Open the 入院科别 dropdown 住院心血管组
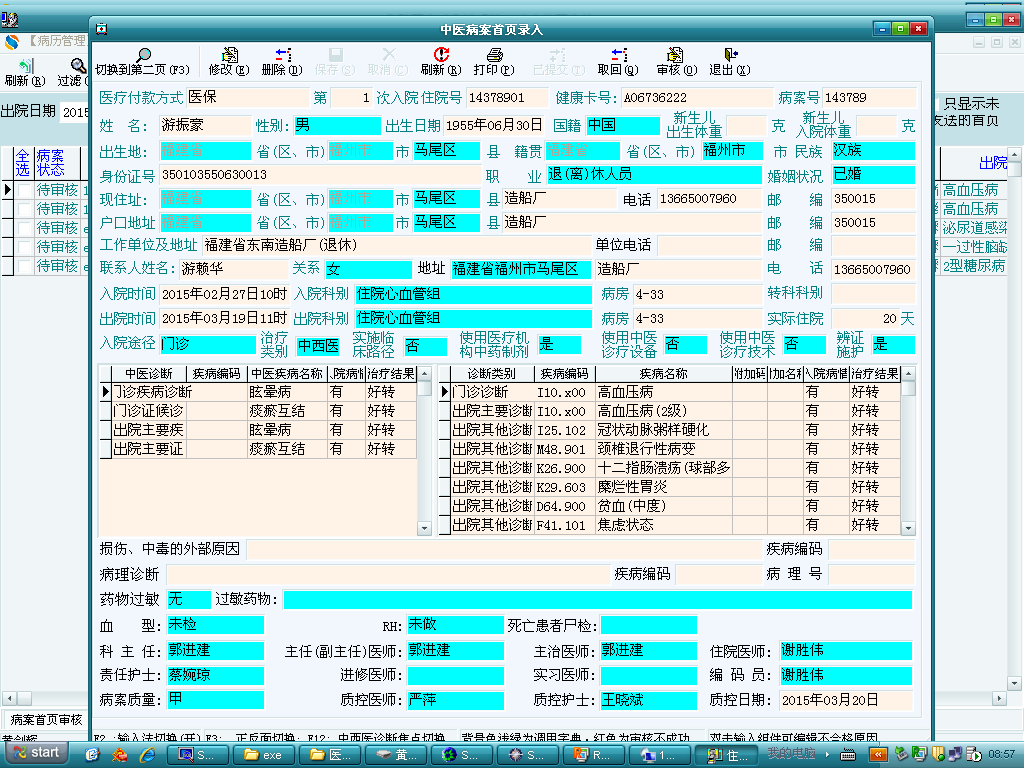Viewport: 1024px width, 768px height. tap(473, 295)
